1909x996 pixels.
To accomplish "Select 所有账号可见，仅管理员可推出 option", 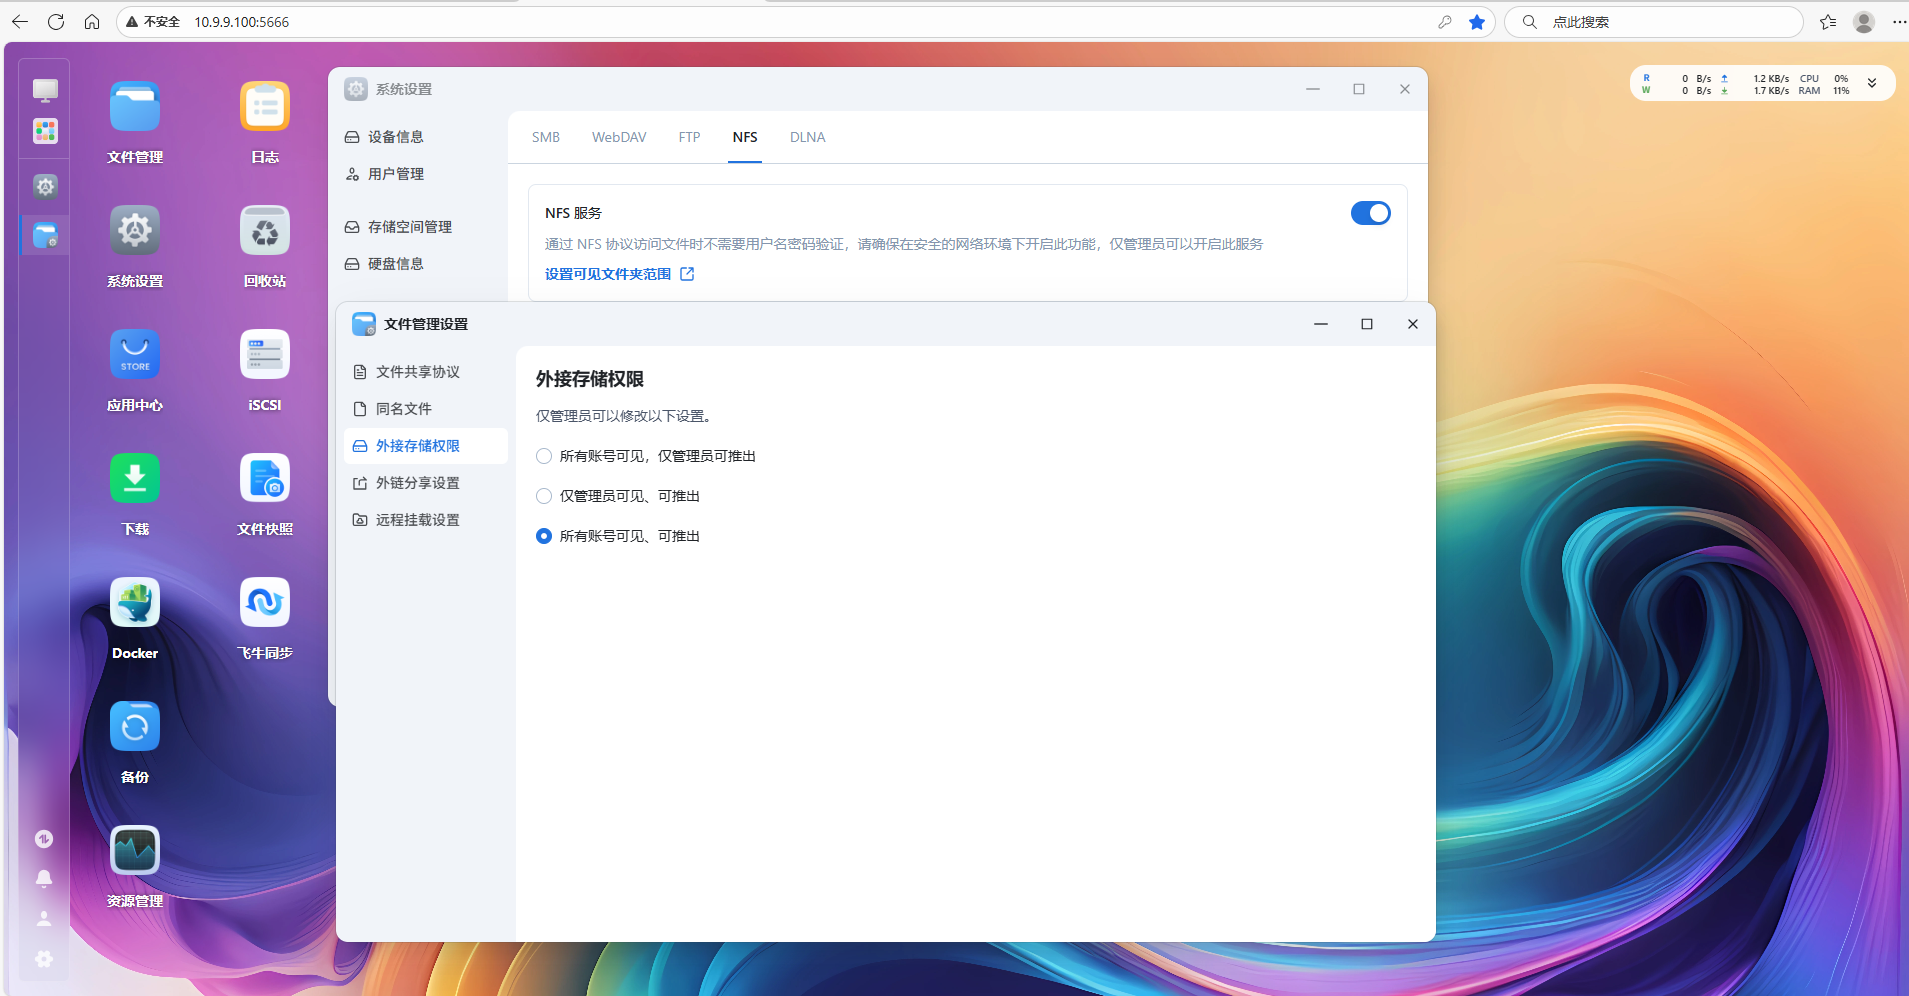I will click(544, 456).
